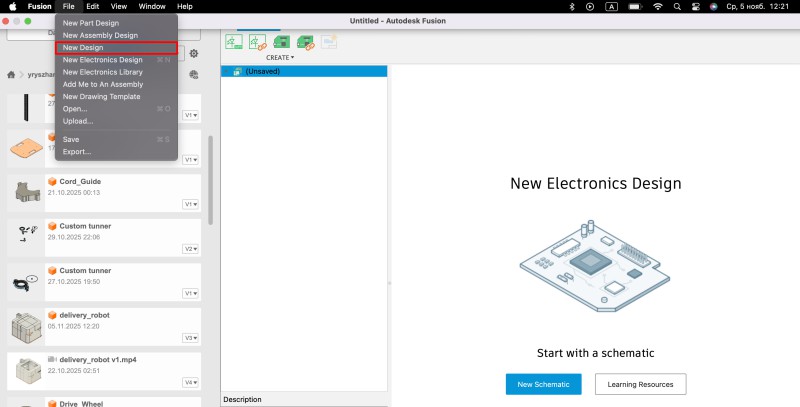Open the Window menu
Viewport: 800px width, 407px height.
(152, 7)
